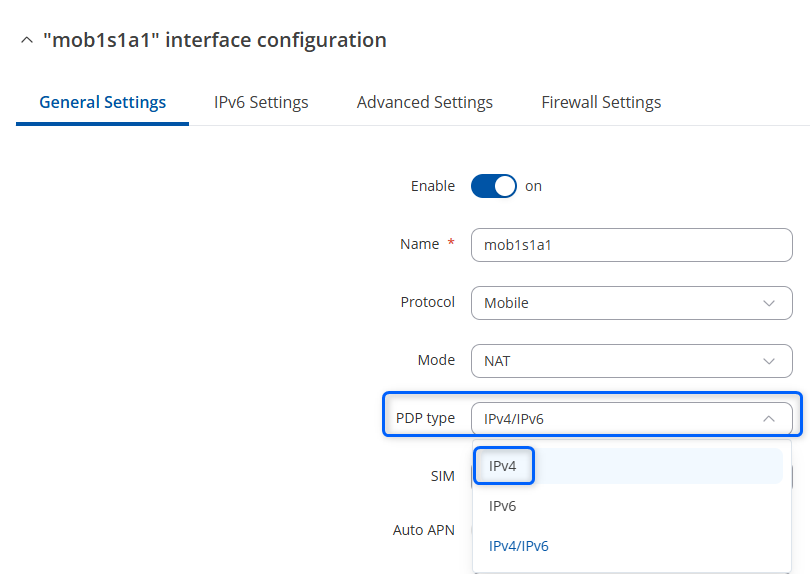This screenshot has width=810, height=574.
Task: Open the Firewall Settings tab
Action: coord(601,102)
